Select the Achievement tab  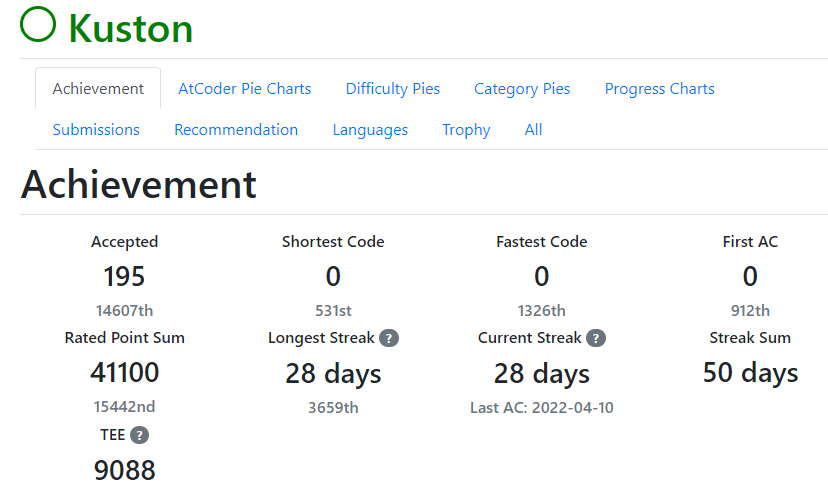click(98, 88)
